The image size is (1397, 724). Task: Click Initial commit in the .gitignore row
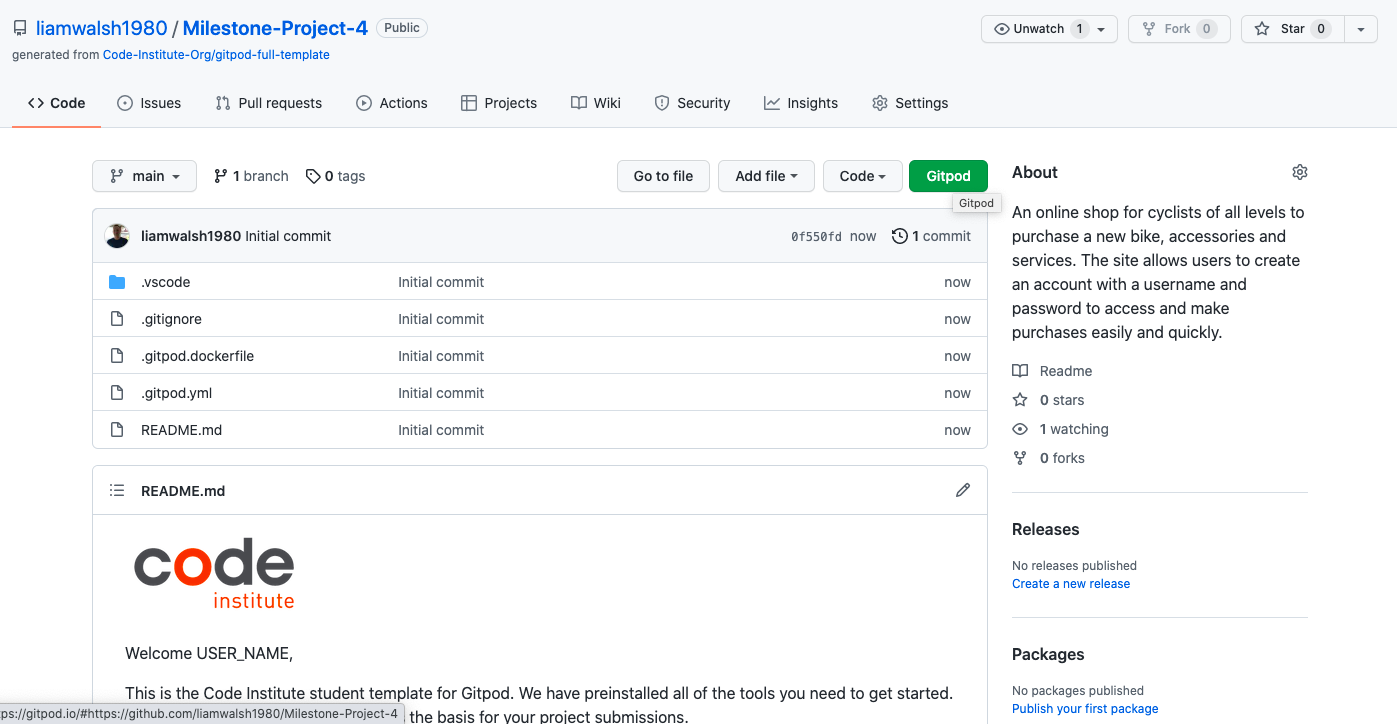441,319
